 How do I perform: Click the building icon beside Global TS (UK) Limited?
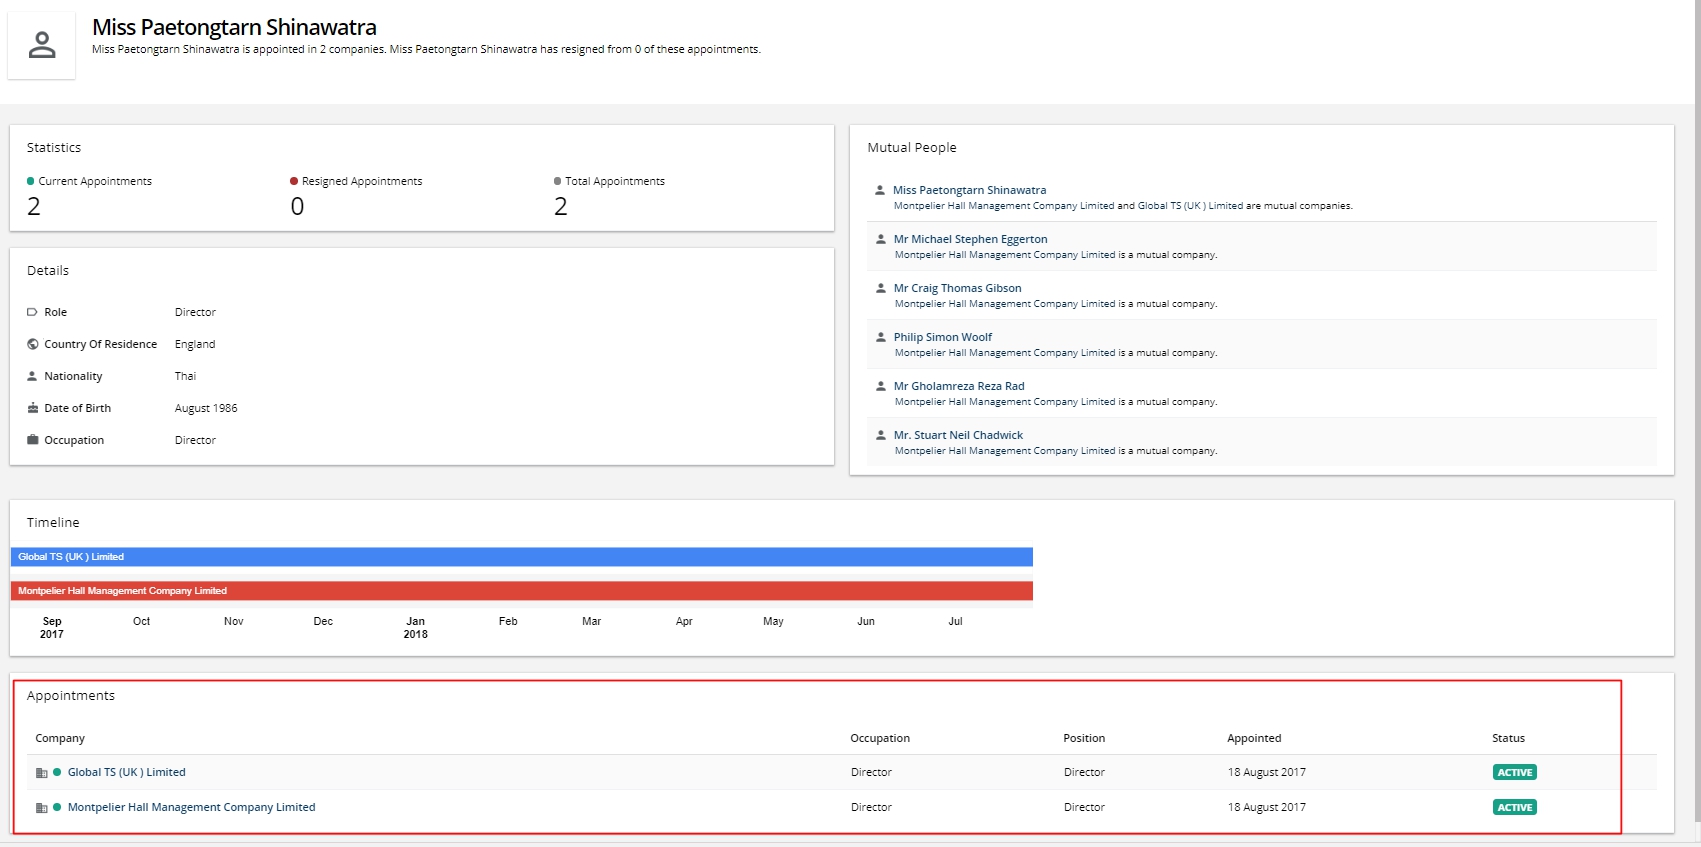tap(41, 773)
